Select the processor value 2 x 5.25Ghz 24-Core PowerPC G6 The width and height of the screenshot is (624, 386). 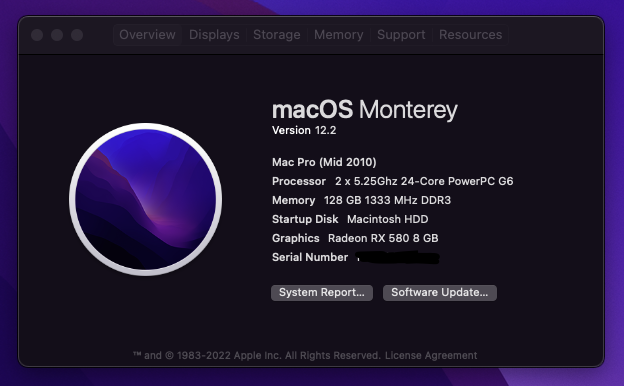tap(424, 181)
